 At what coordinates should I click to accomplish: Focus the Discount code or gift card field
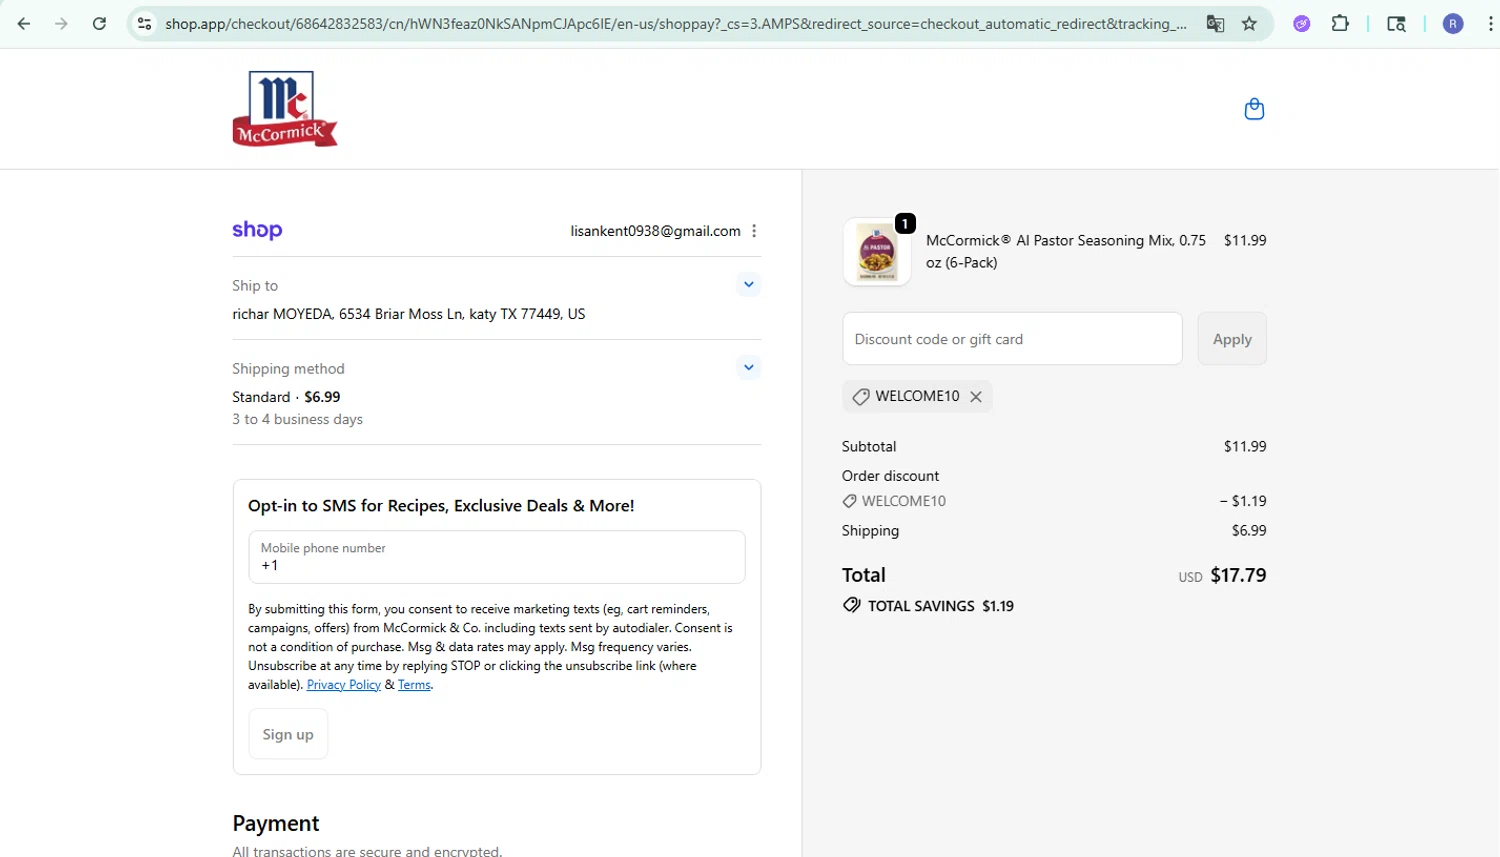tap(1012, 339)
